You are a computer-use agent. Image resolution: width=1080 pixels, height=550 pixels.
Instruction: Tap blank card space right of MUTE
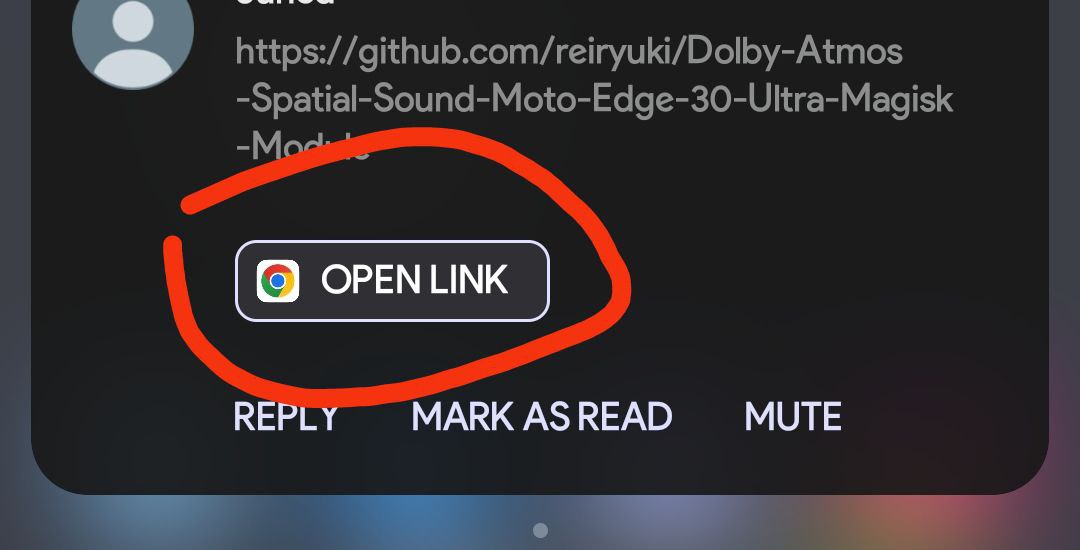point(944,416)
